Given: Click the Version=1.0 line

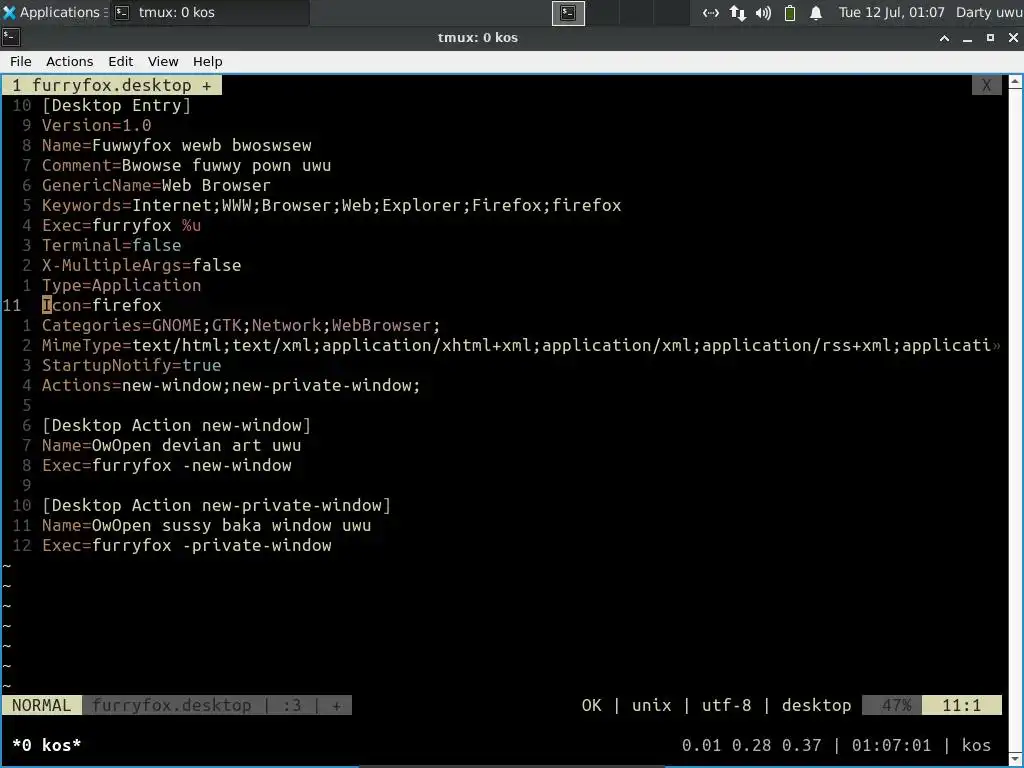Looking at the screenshot, I should click(x=97, y=125).
